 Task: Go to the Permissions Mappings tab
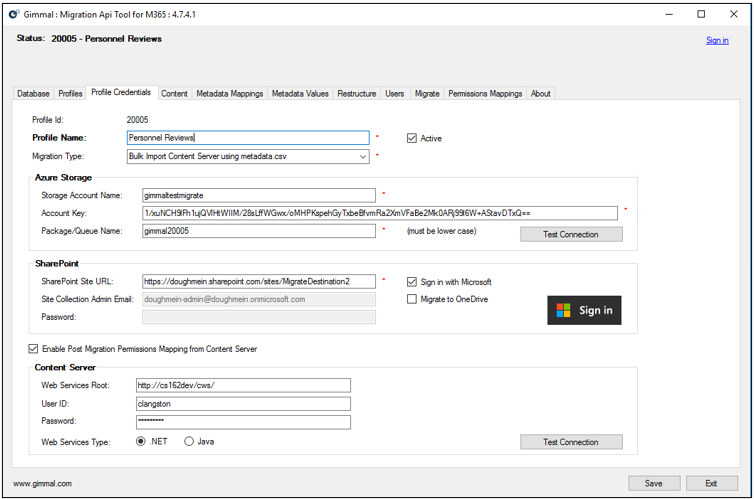(485, 94)
